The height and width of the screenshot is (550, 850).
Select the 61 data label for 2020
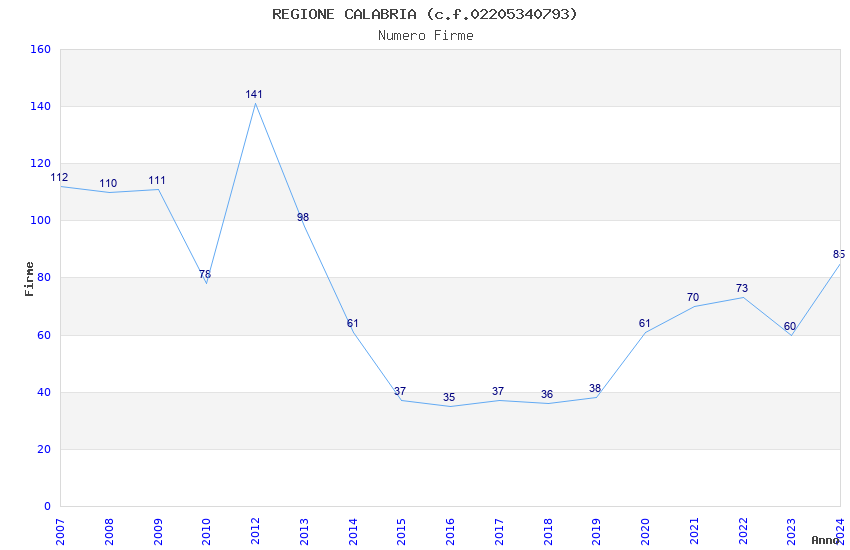(x=644, y=323)
